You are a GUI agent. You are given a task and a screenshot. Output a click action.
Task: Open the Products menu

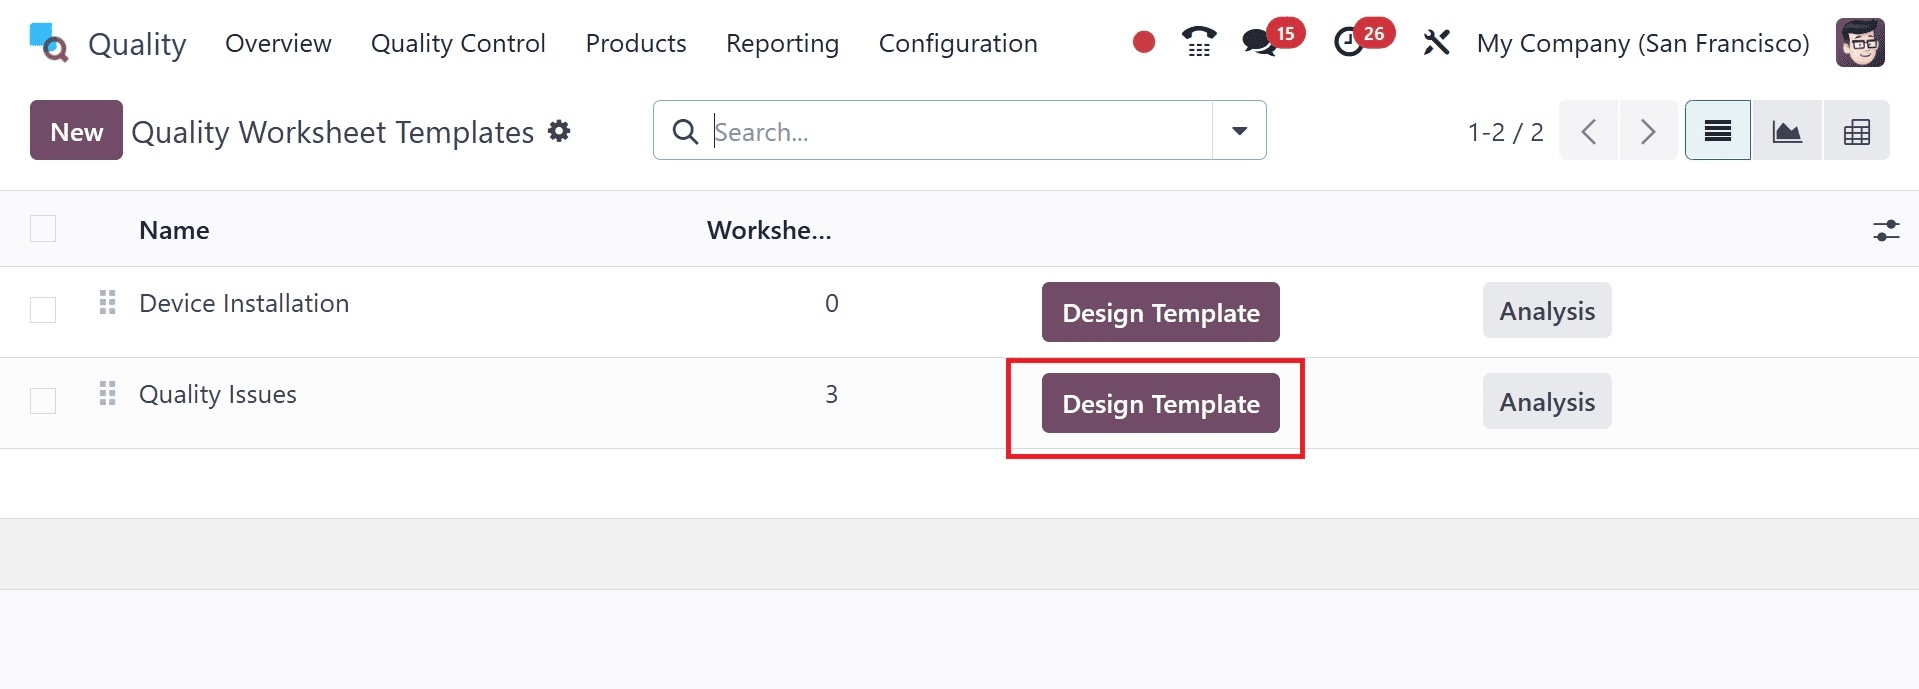tap(636, 43)
